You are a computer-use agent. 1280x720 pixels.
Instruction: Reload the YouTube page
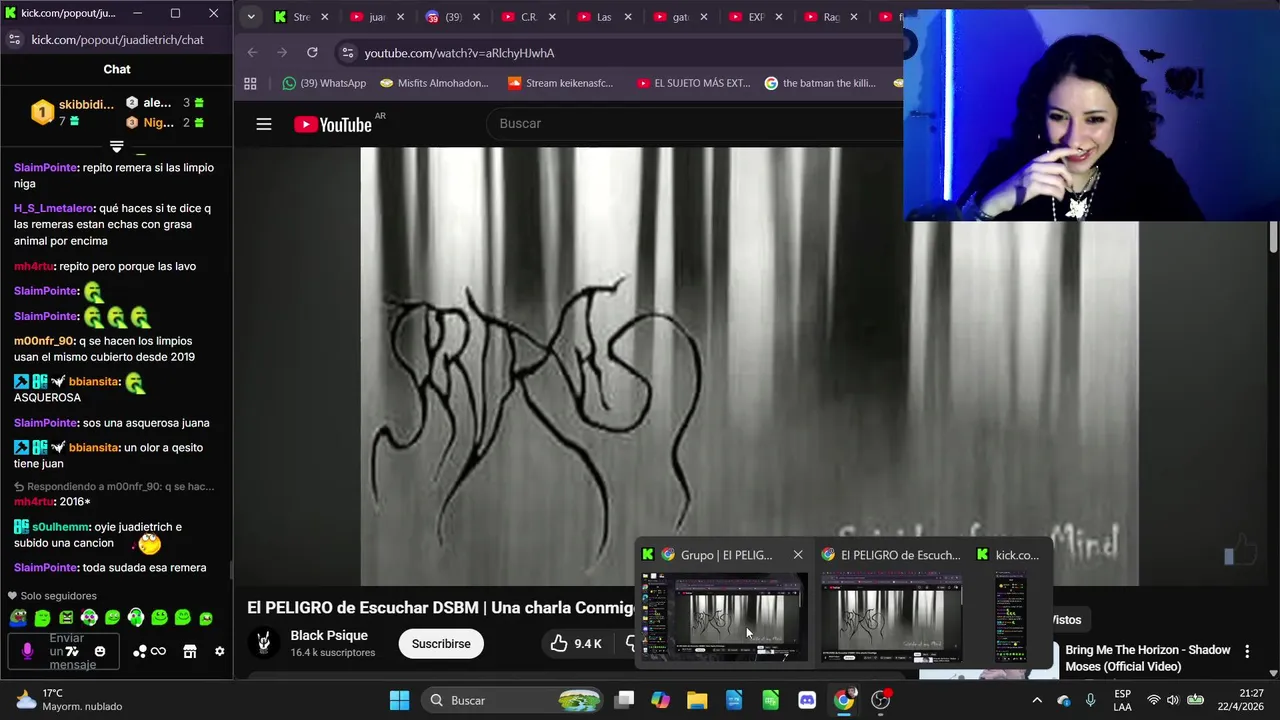pos(312,53)
